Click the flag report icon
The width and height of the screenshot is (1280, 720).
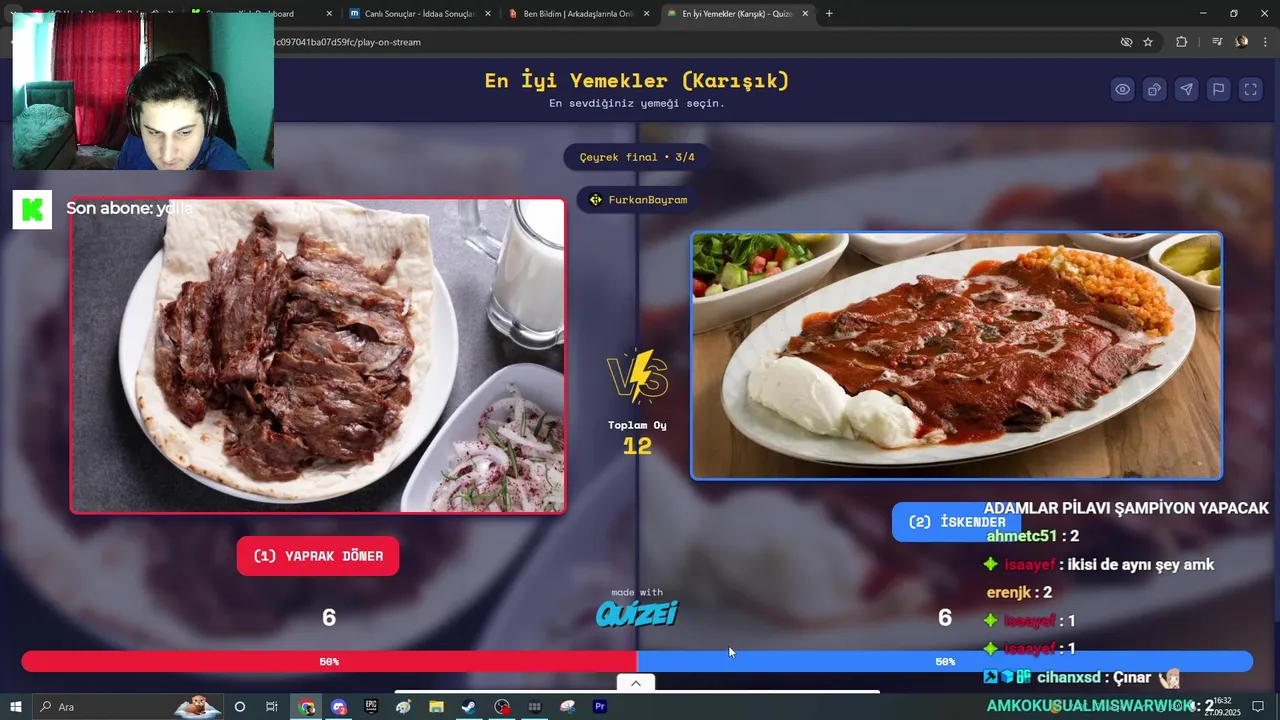tap(1218, 89)
